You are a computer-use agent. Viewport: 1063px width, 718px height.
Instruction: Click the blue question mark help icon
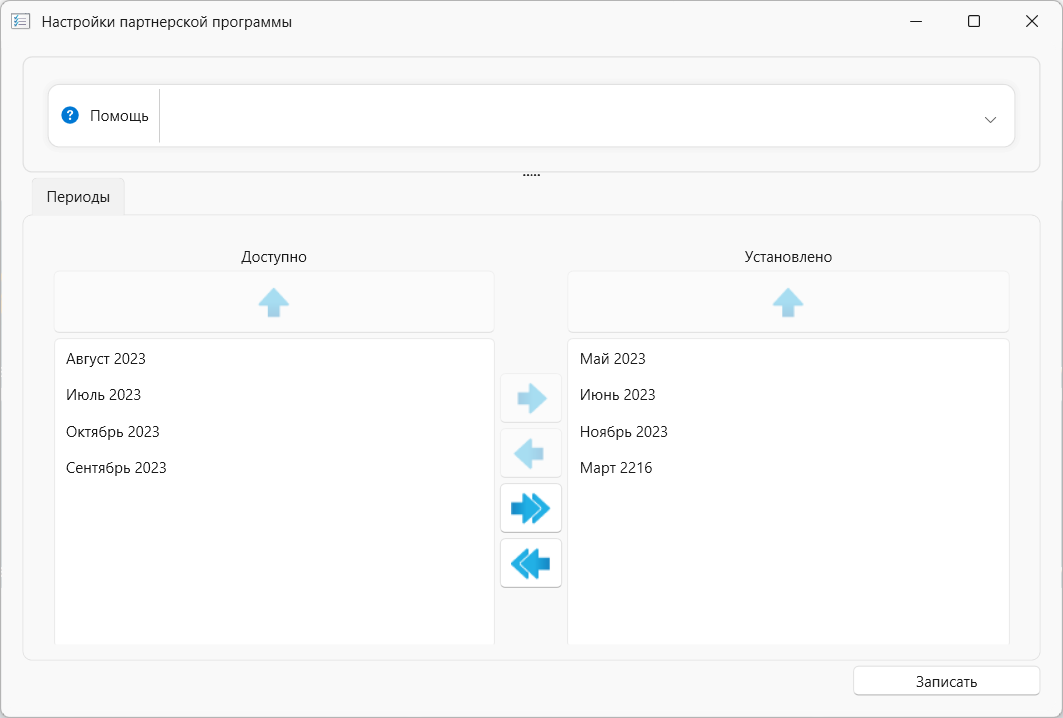(70, 115)
